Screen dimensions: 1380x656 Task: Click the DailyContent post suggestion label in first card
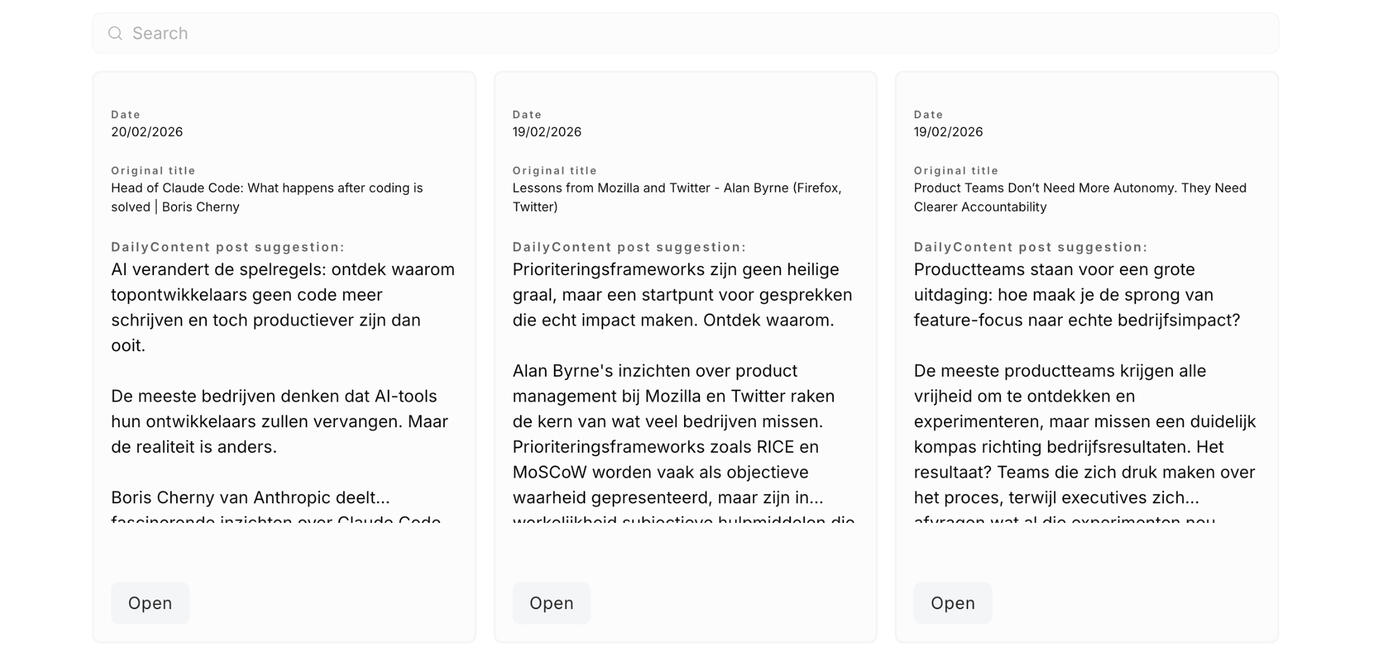point(228,247)
